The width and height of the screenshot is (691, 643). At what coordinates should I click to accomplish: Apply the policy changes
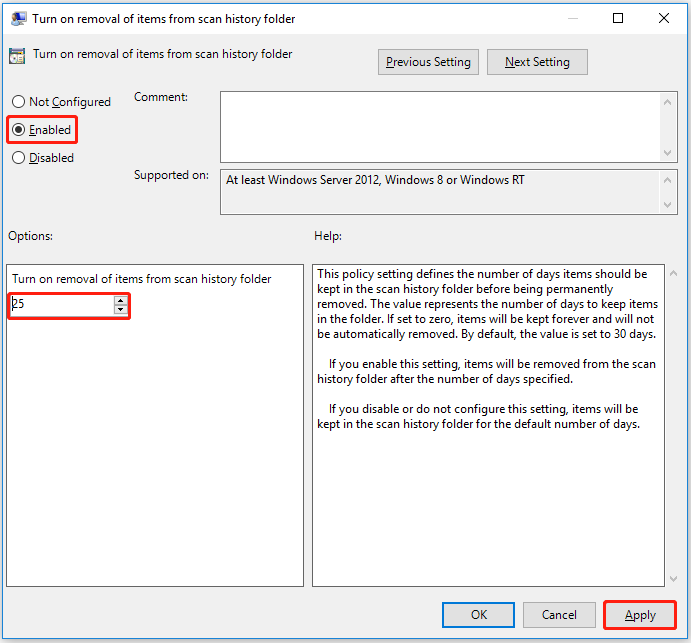pyautogui.click(x=639, y=615)
